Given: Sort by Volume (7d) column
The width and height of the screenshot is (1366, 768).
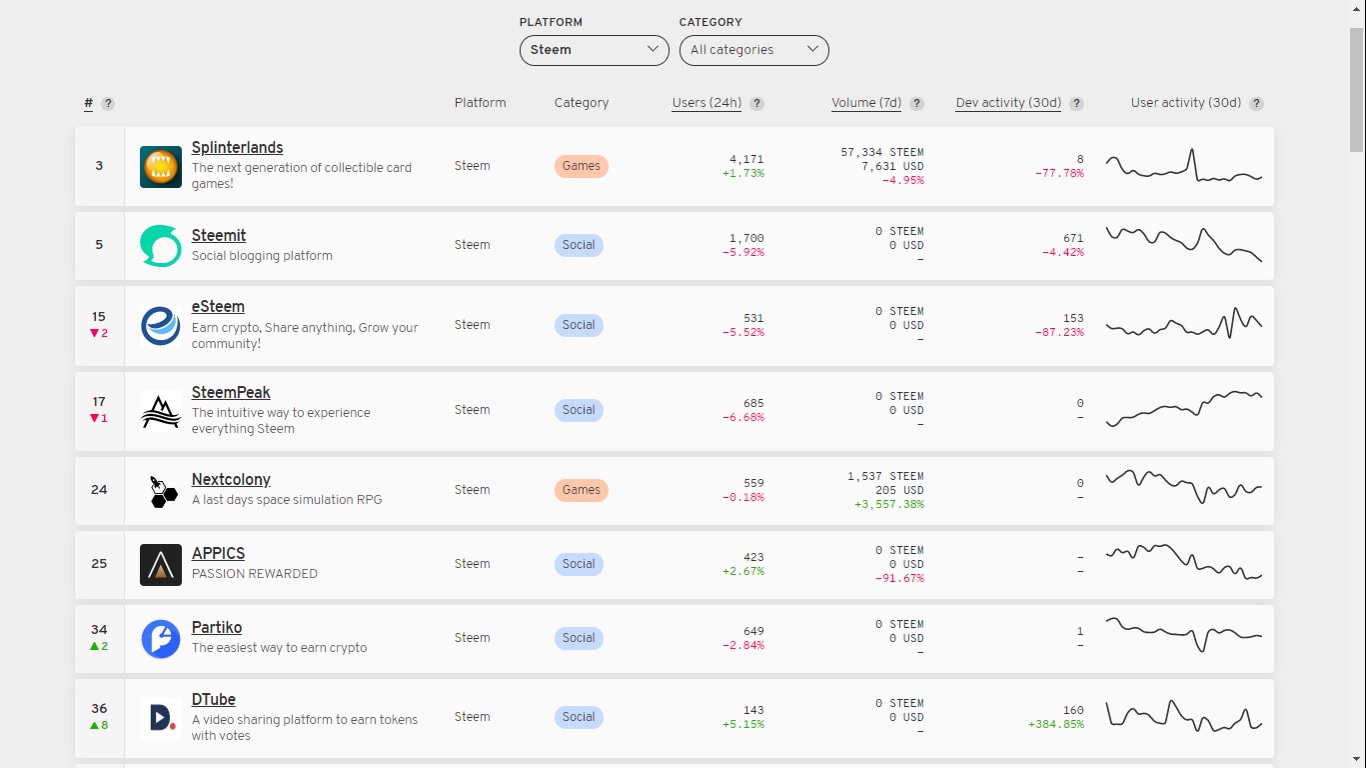Looking at the screenshot, I should (867, 103).
